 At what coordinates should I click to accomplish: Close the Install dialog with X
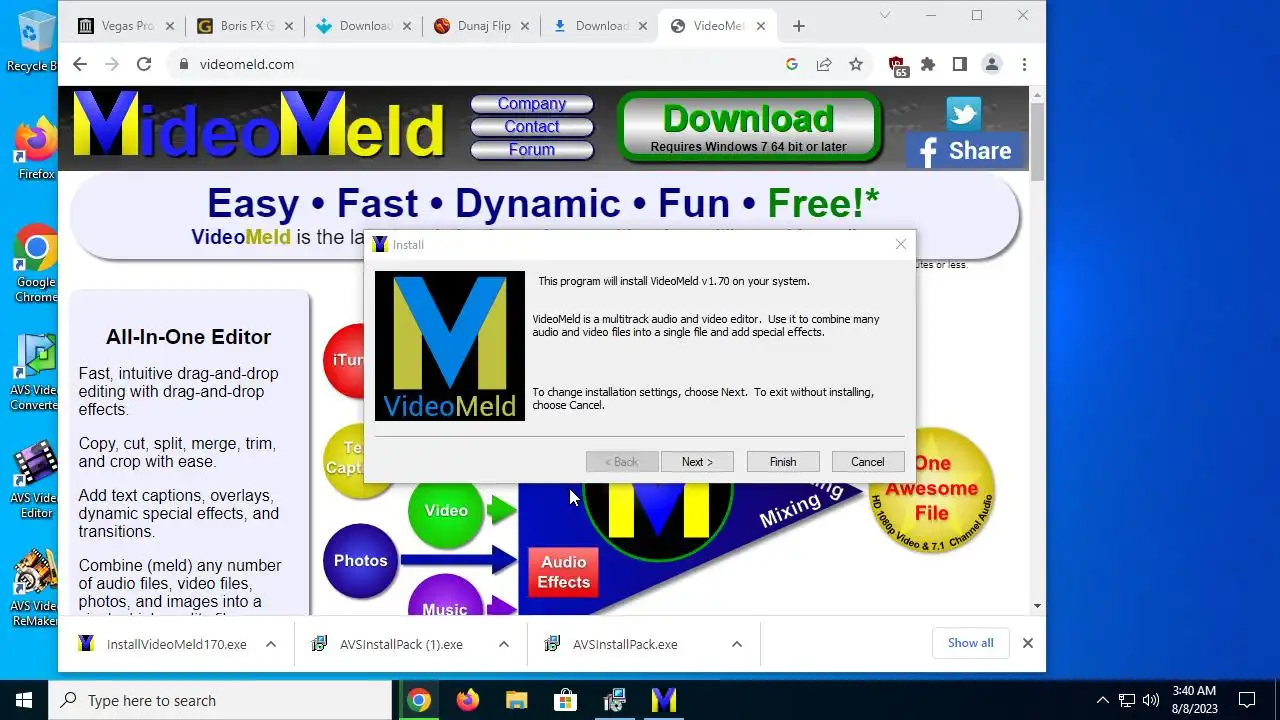[900, 244]
